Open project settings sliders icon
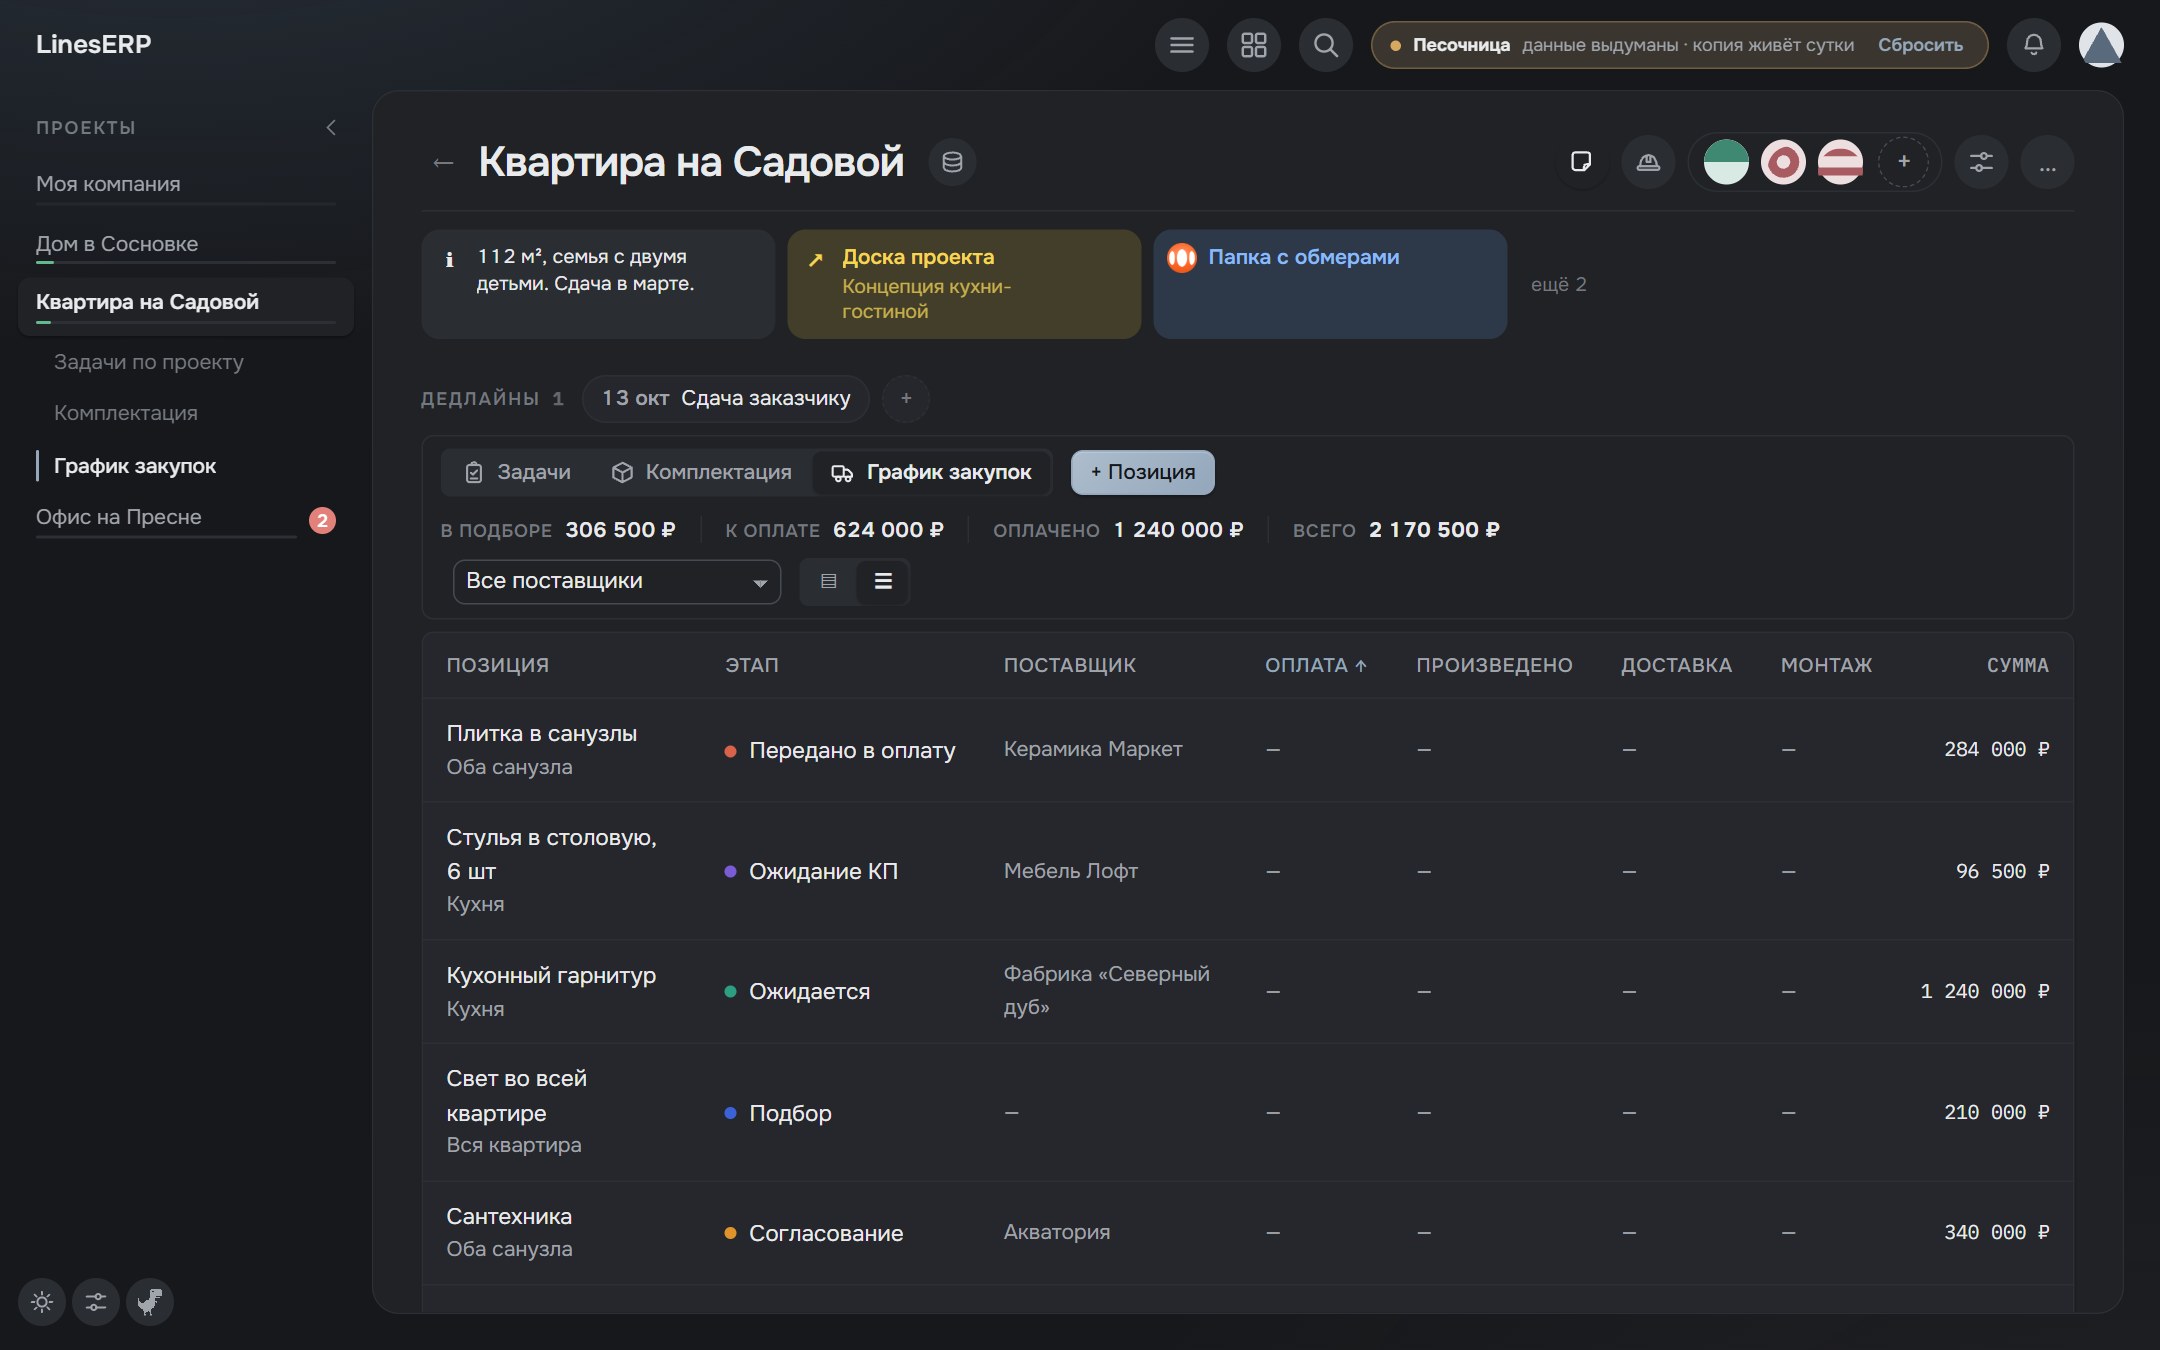2160x1350 pixels. click(x=1981, y=162)
